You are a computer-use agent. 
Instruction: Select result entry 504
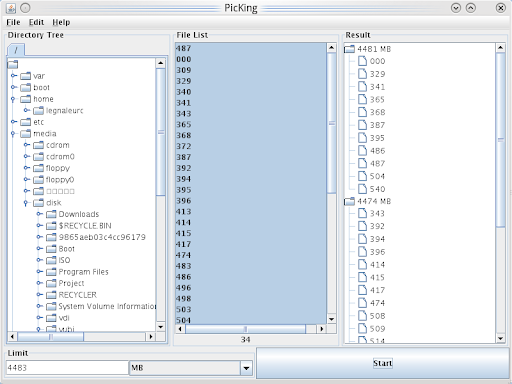click(x=377, y=176)
